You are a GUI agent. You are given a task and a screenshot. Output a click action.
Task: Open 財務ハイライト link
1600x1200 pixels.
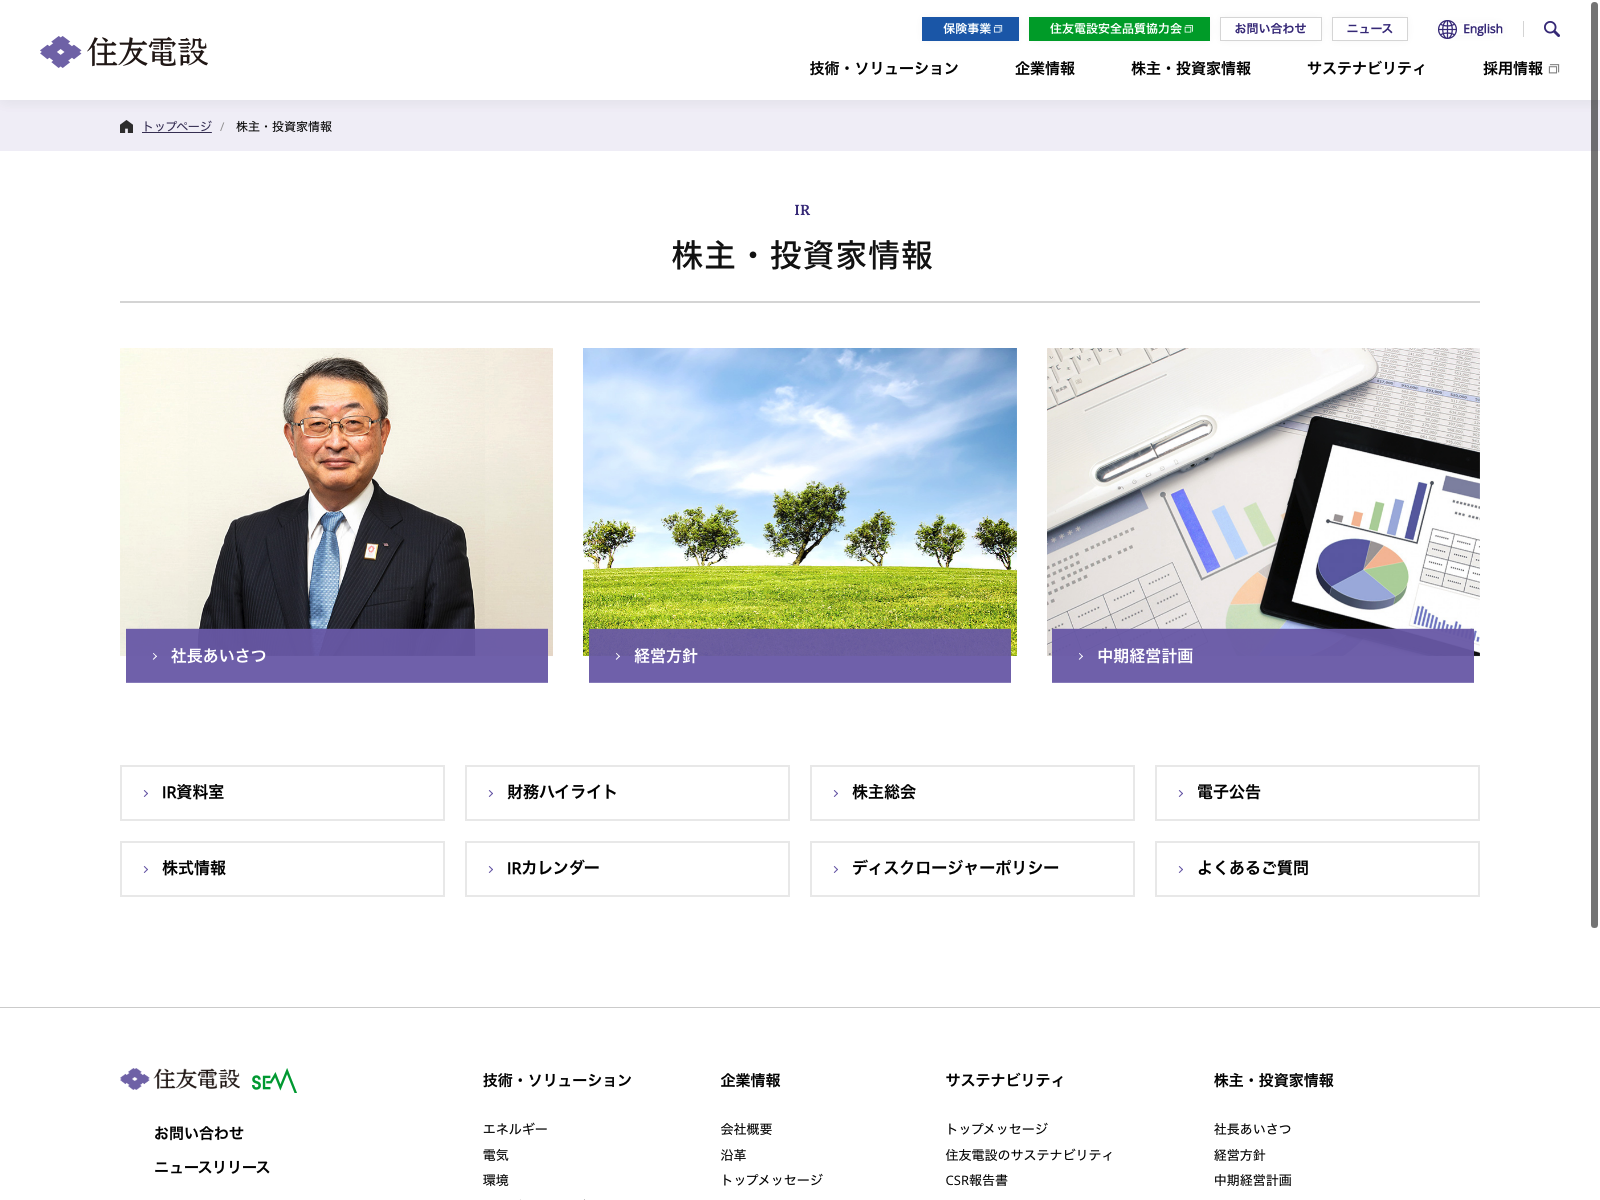click(627, 793)
